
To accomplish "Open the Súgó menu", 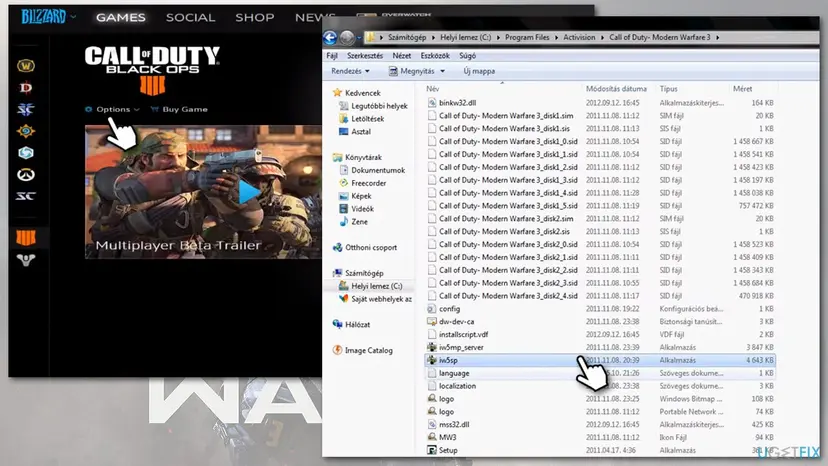I will pos(467,55).
